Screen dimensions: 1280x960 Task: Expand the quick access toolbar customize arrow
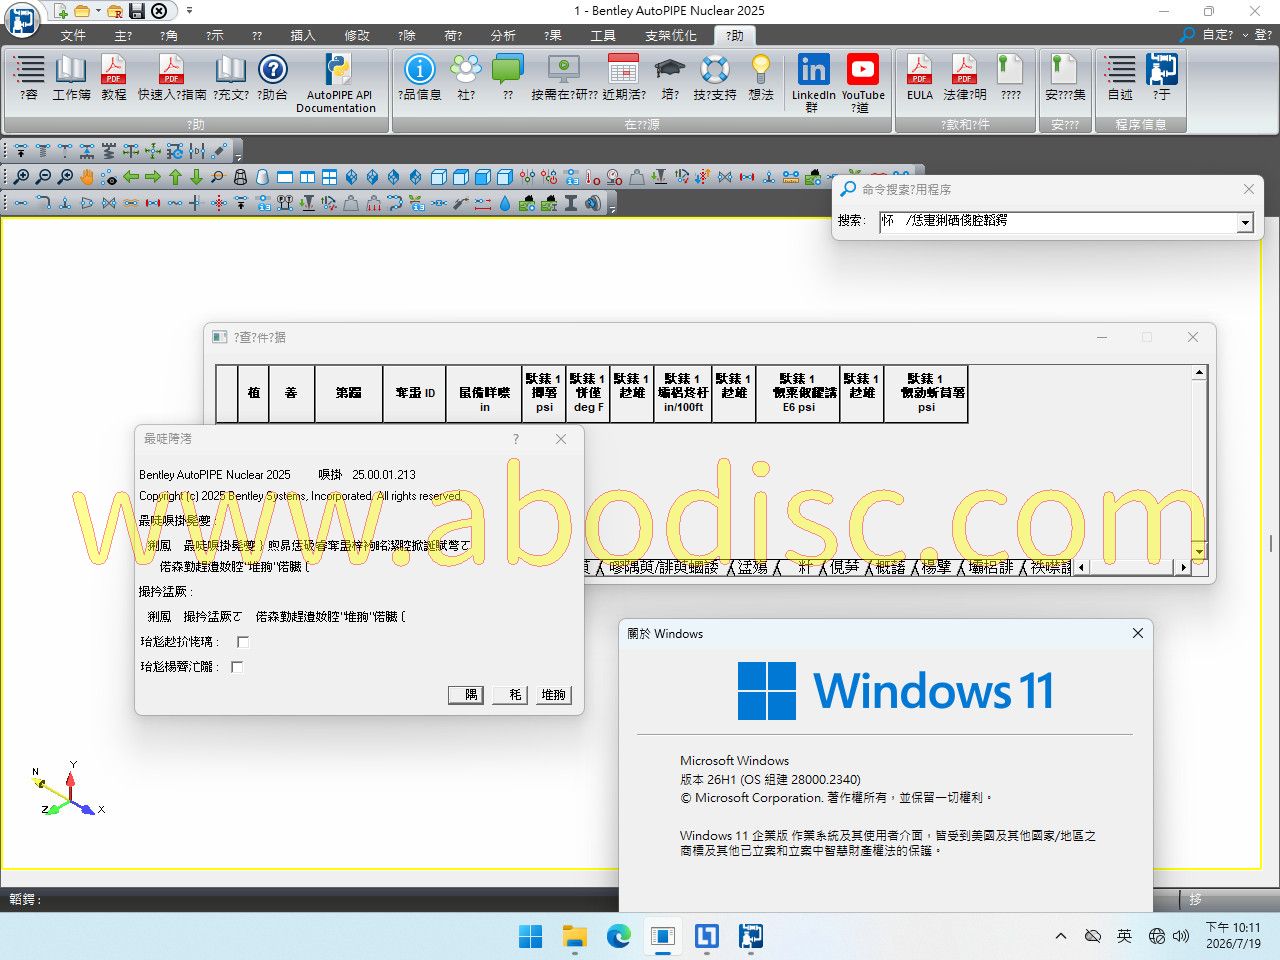pyautogui.click(x=189, y=11)
